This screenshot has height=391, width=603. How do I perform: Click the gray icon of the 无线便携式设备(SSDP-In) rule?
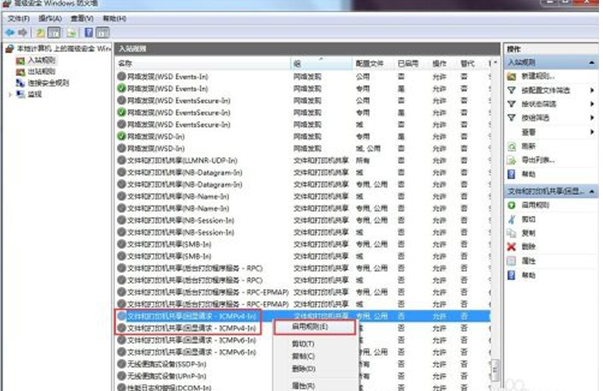(x=122, y=364)
